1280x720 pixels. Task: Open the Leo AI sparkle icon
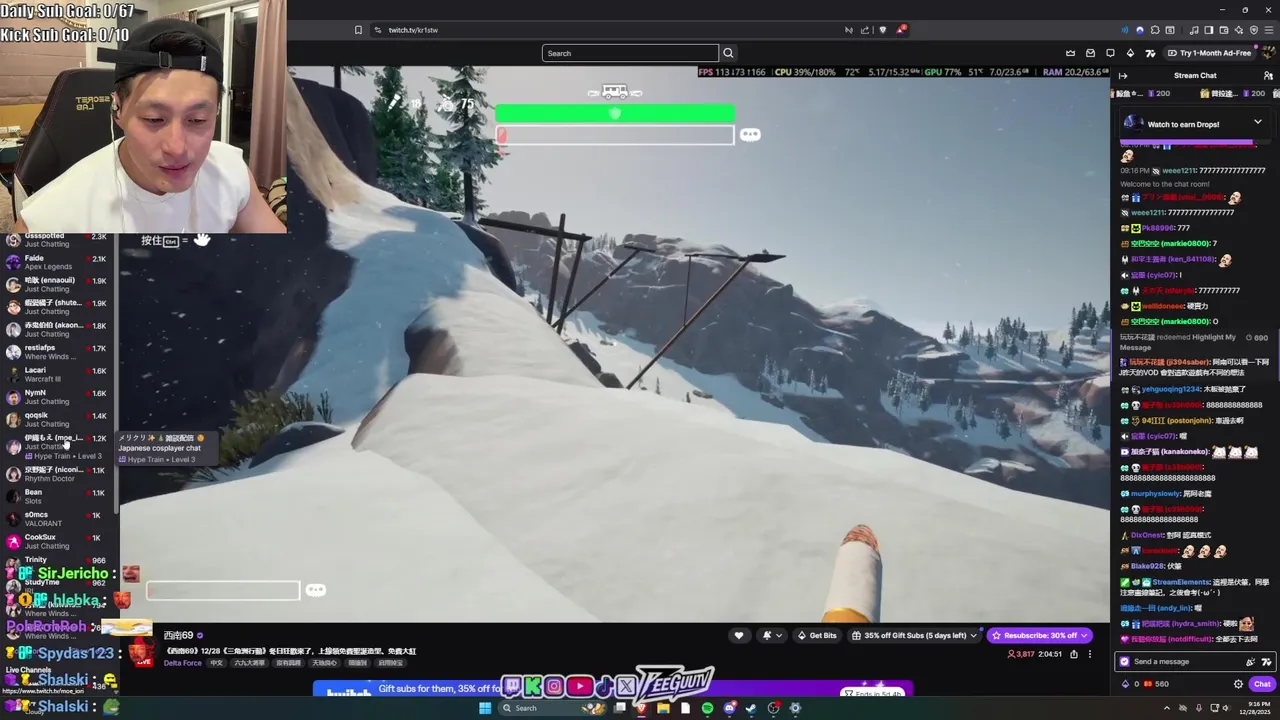(x=1239, y=30)
